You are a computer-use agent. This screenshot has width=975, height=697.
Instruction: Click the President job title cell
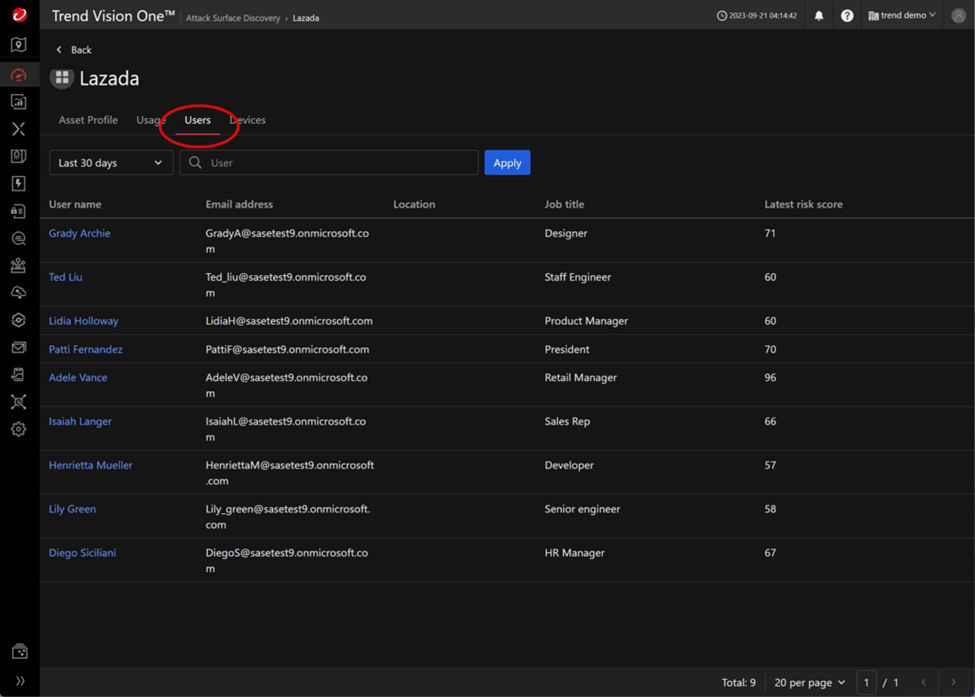[x=567, y=349]
